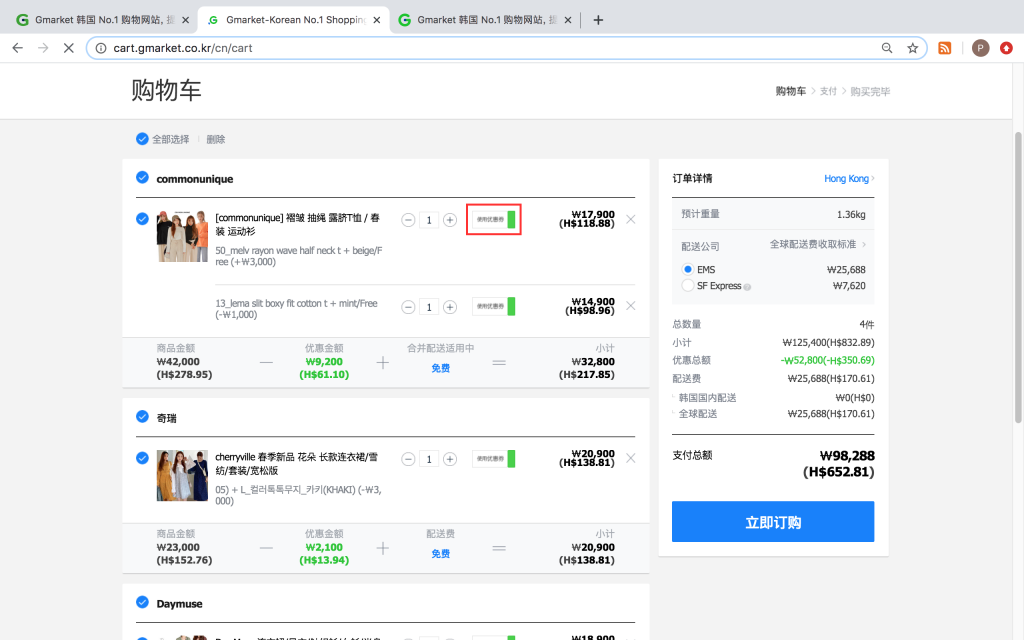Viewport: 1024px width, 640px height.
Task: Open cherryville dress thumbnail image
Action: pos(182,475)
